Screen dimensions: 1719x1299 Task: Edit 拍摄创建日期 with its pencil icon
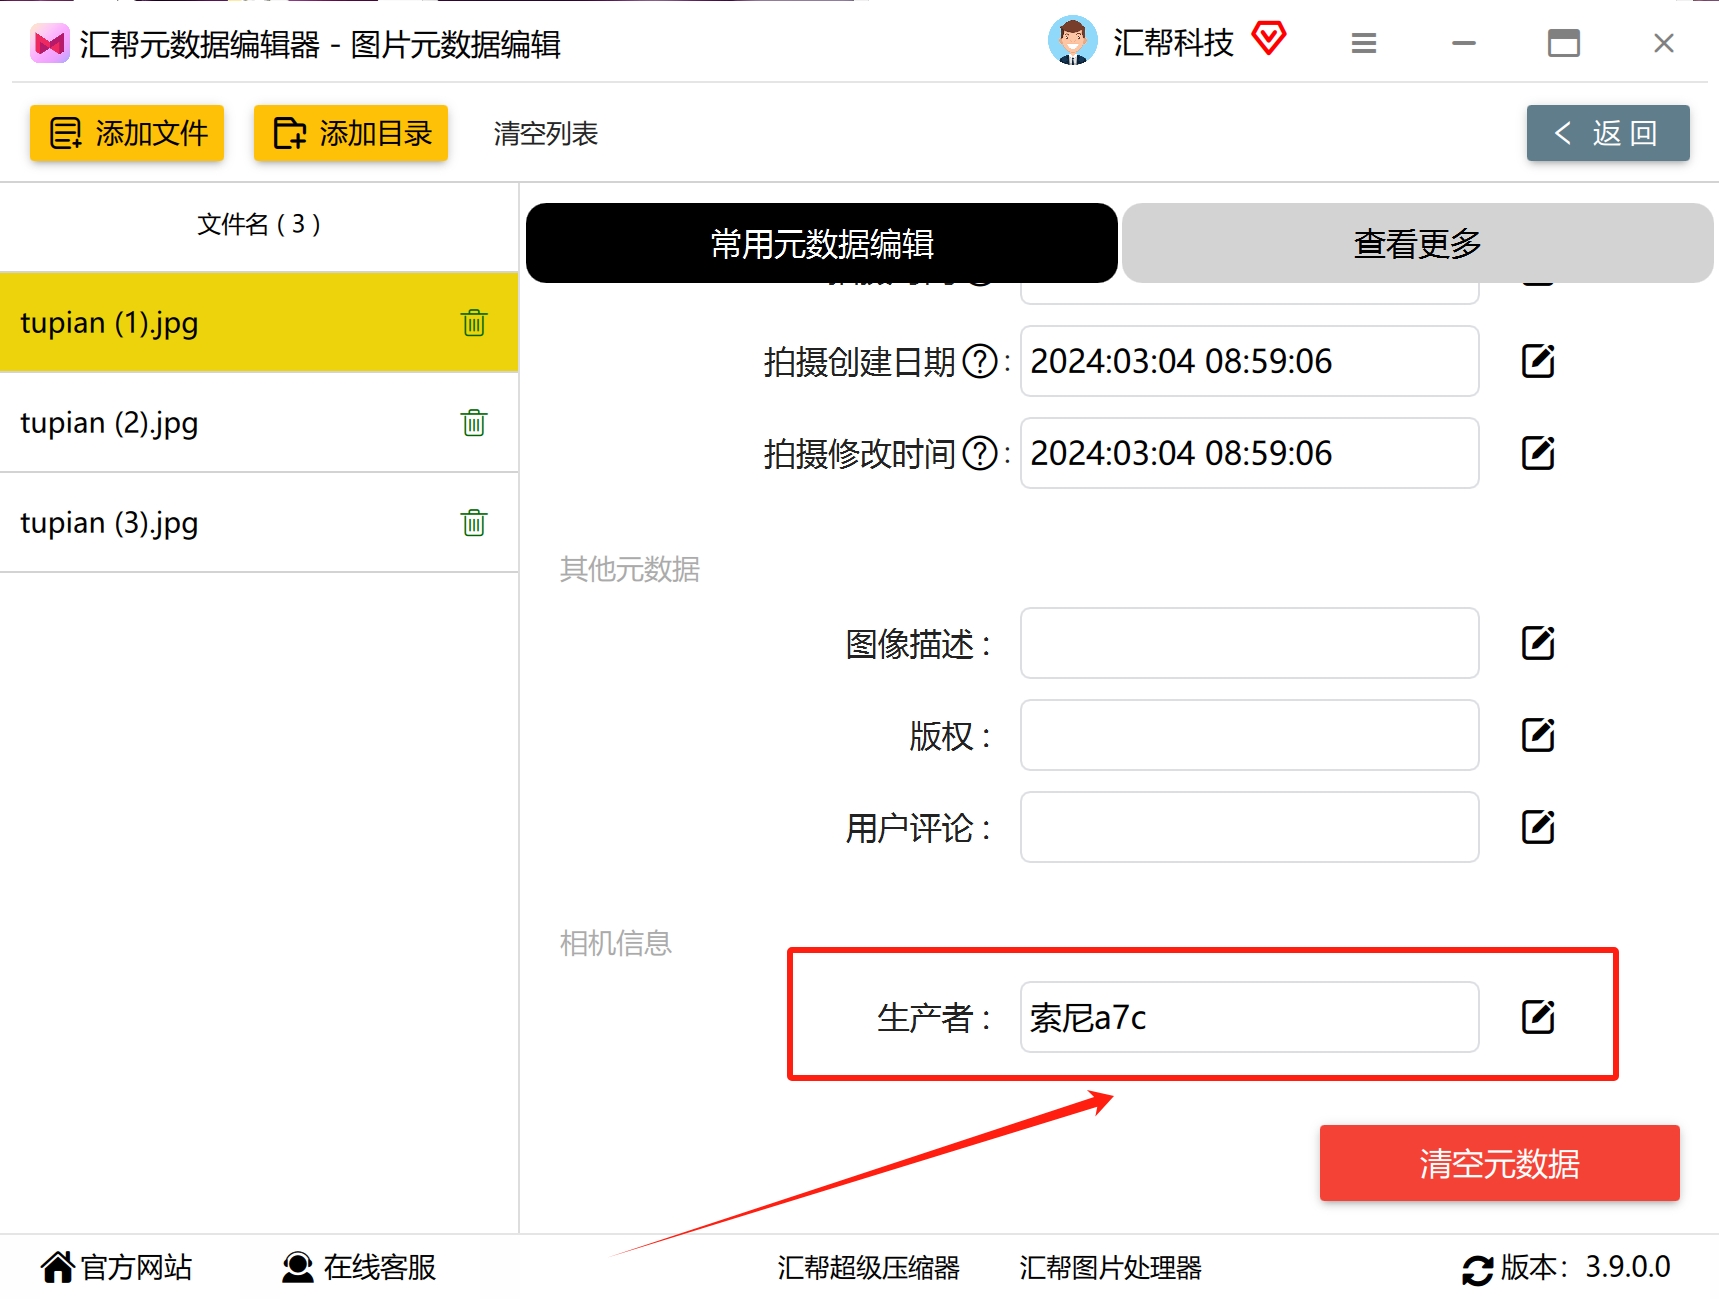click(x=1538, y=361)
